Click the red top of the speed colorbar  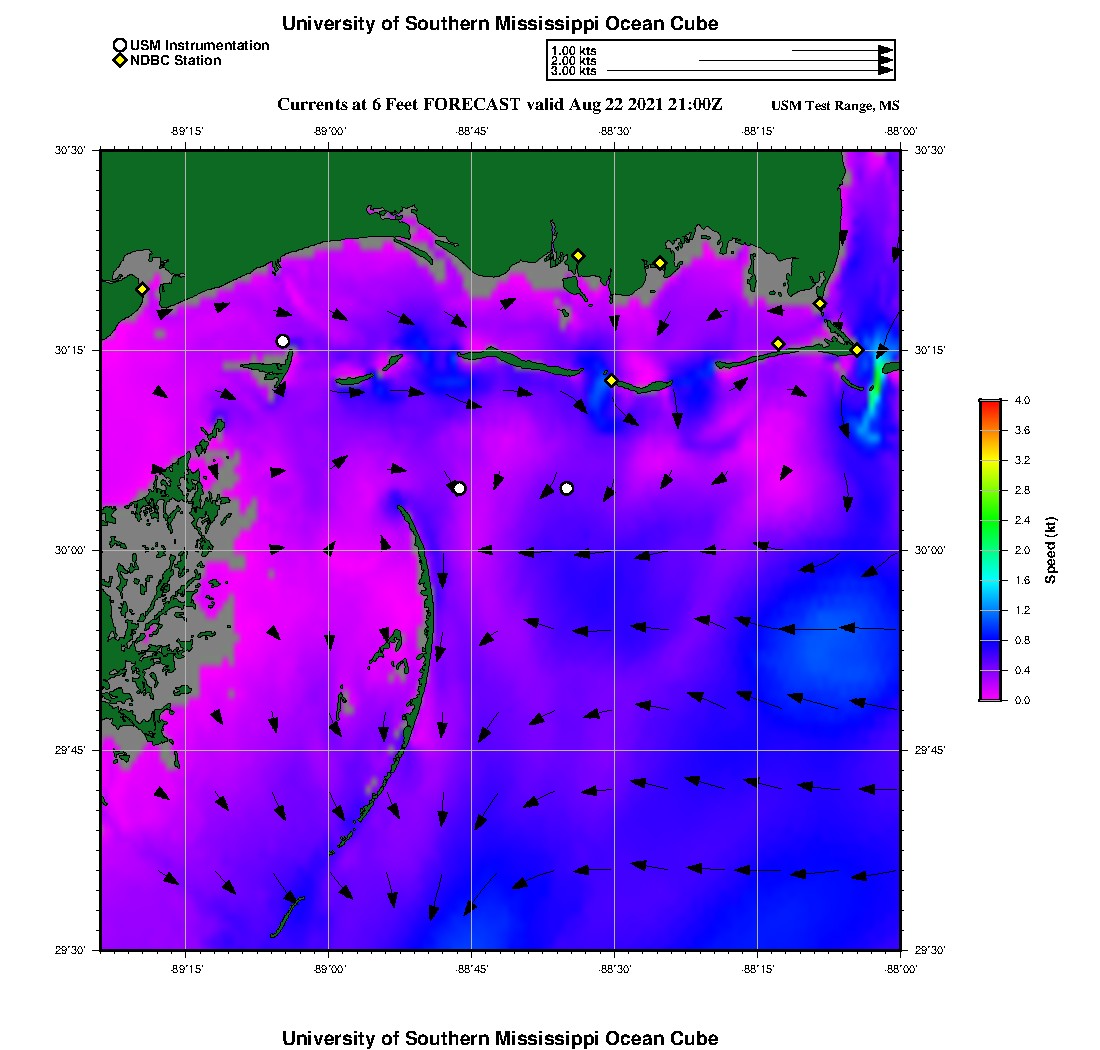click(x=990, y=404)
